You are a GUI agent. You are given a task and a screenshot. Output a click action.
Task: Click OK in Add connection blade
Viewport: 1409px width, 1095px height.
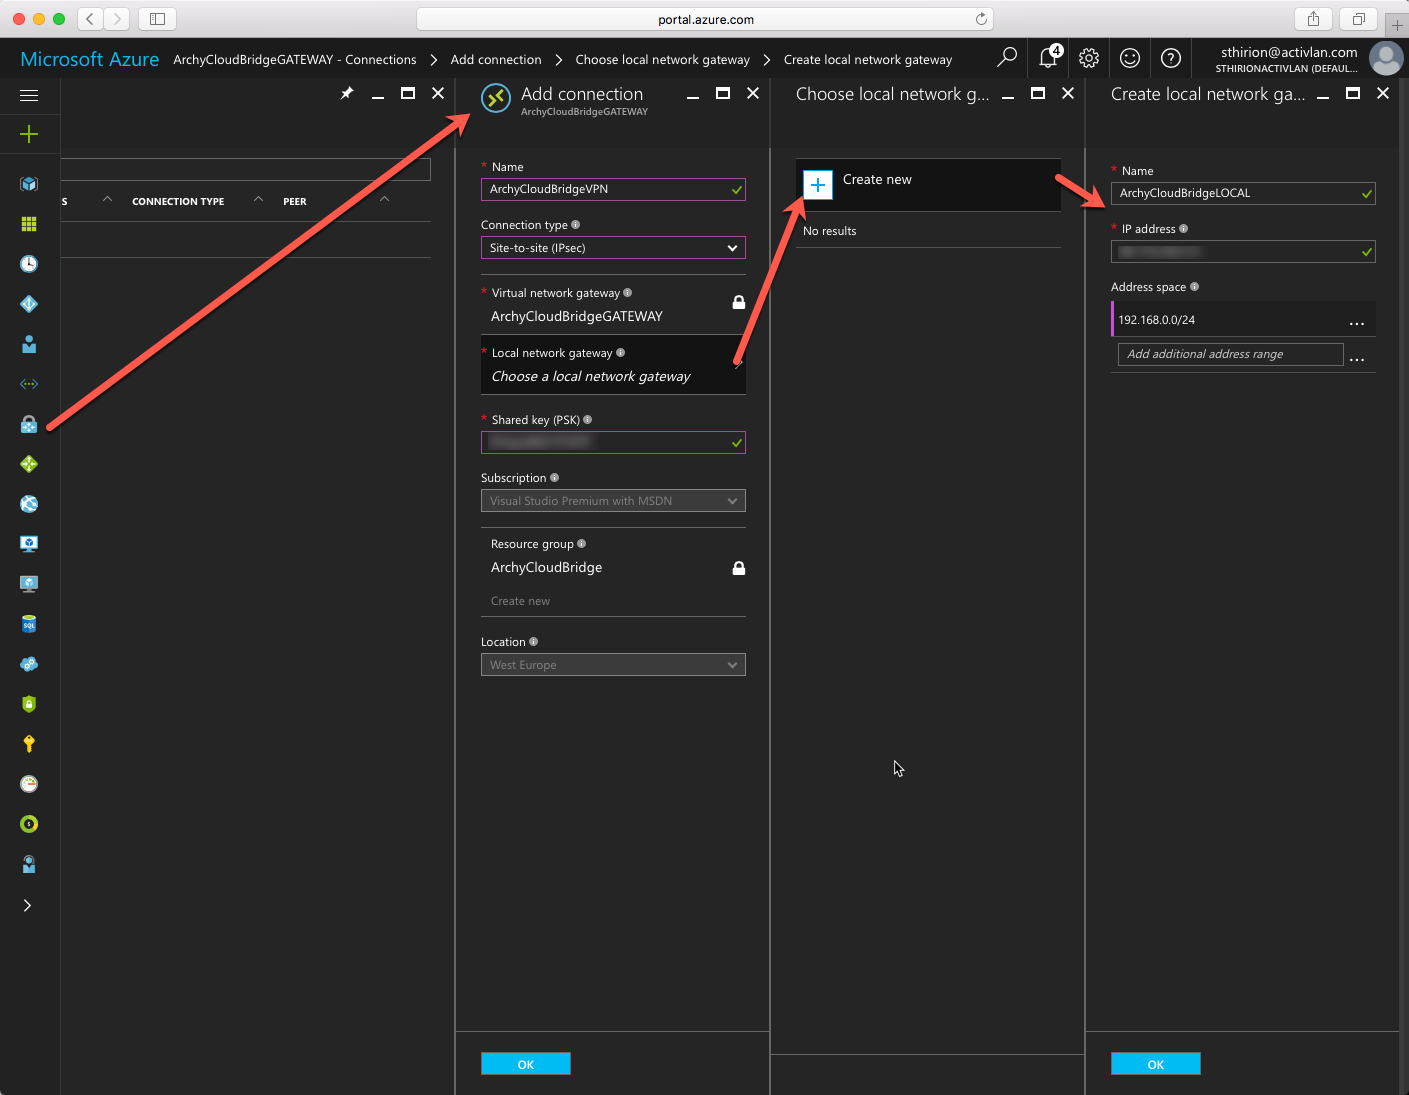tap(526, 1064)
